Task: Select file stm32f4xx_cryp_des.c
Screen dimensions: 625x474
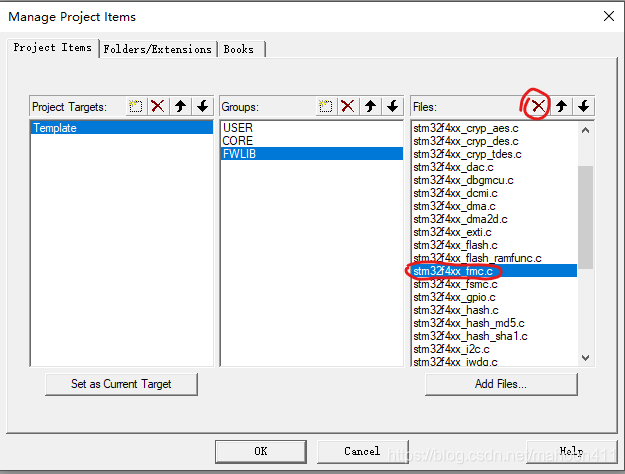Action: click(x=495, y=141)
